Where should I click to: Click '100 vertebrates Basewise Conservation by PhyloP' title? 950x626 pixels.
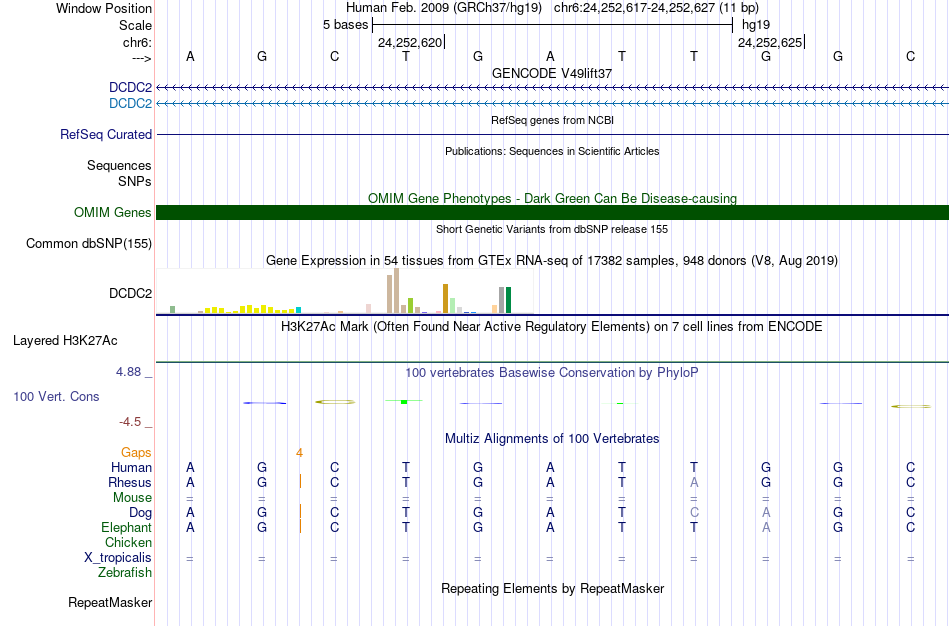(x=552, y=373)
